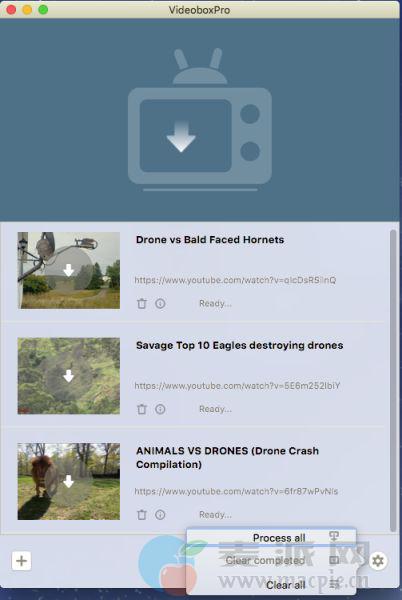Click the Savage Top 10 Eagles YouTube link
The width and height of the screenshot is (402, 600).
[237, 386]
